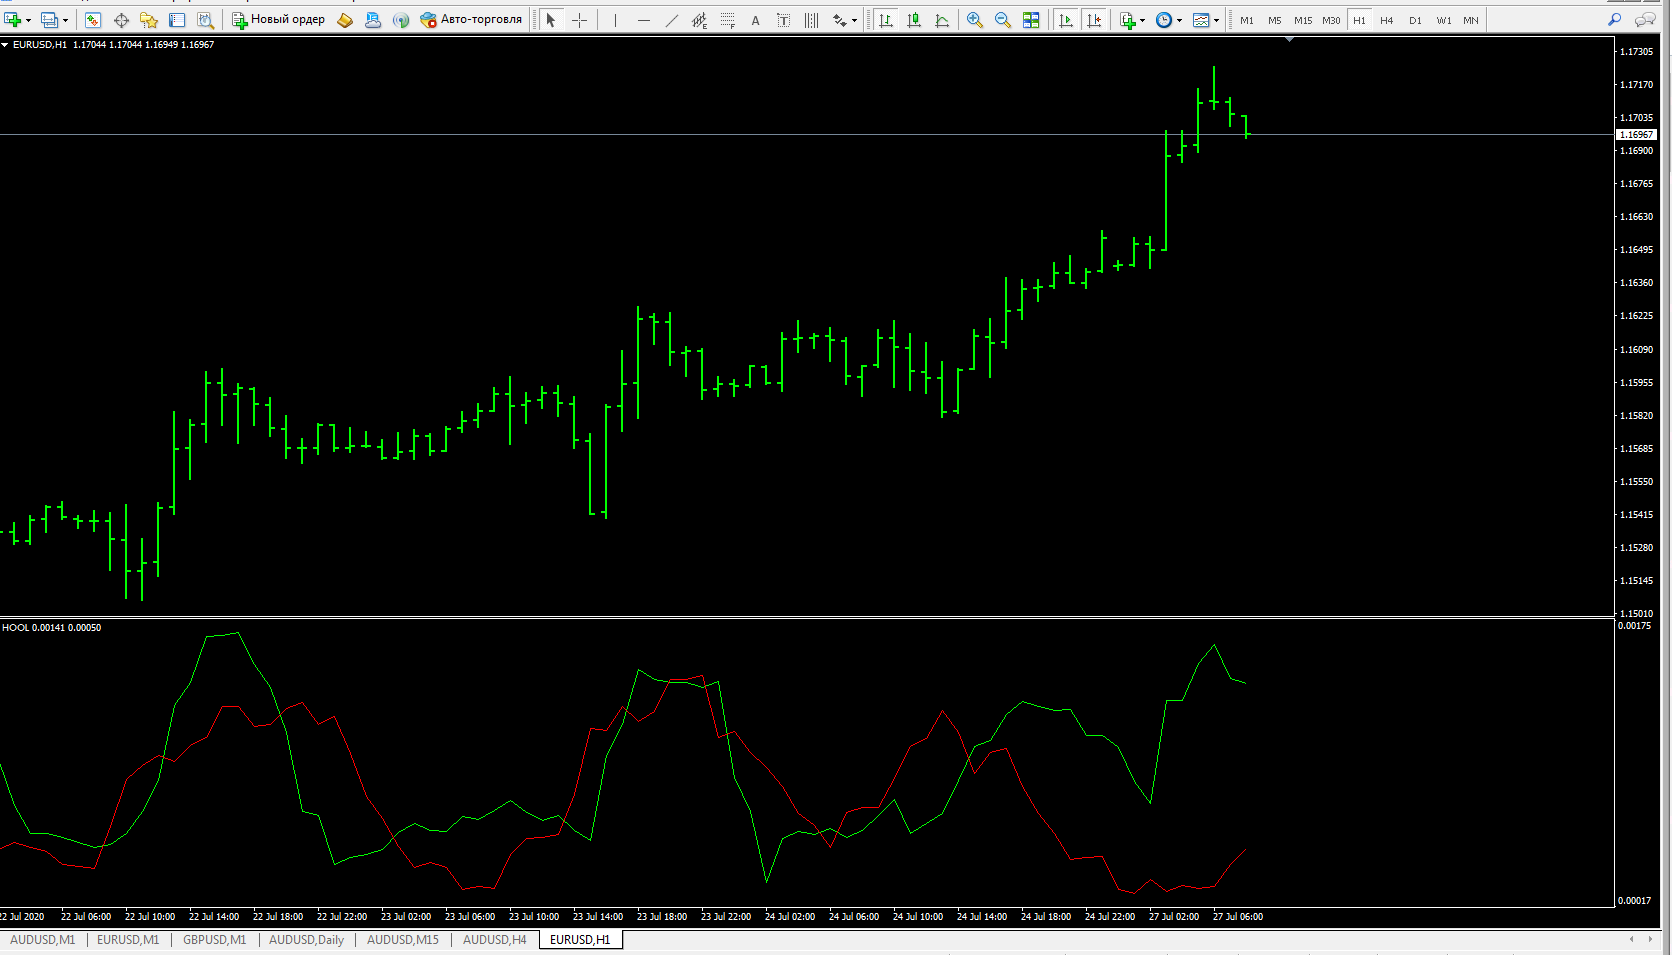The height and width of the screenshot is (955, 1672).
Task: Click the Новый ордер button
Action: pos(279,20)
